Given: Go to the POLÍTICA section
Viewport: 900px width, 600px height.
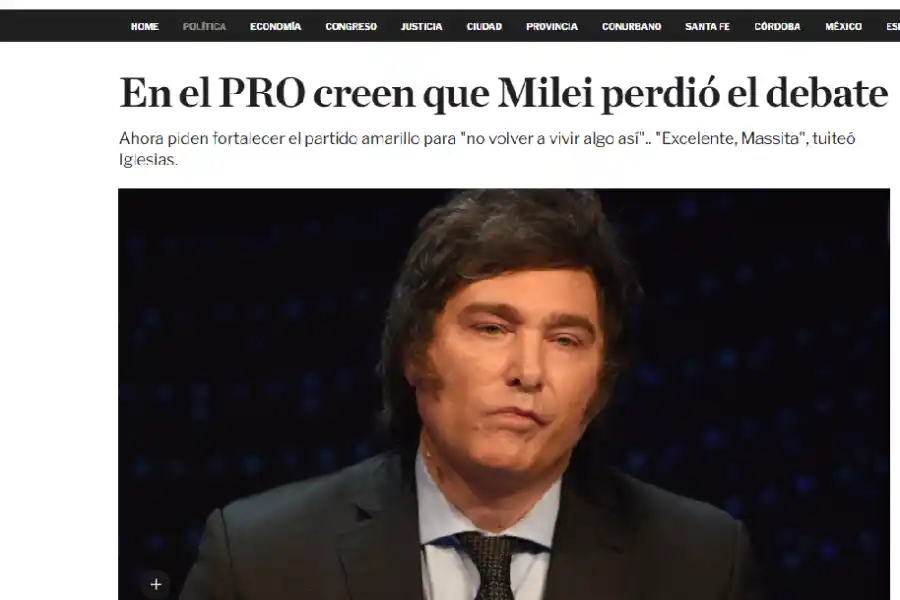Looking at the screenshot, I should coord(204,26).
